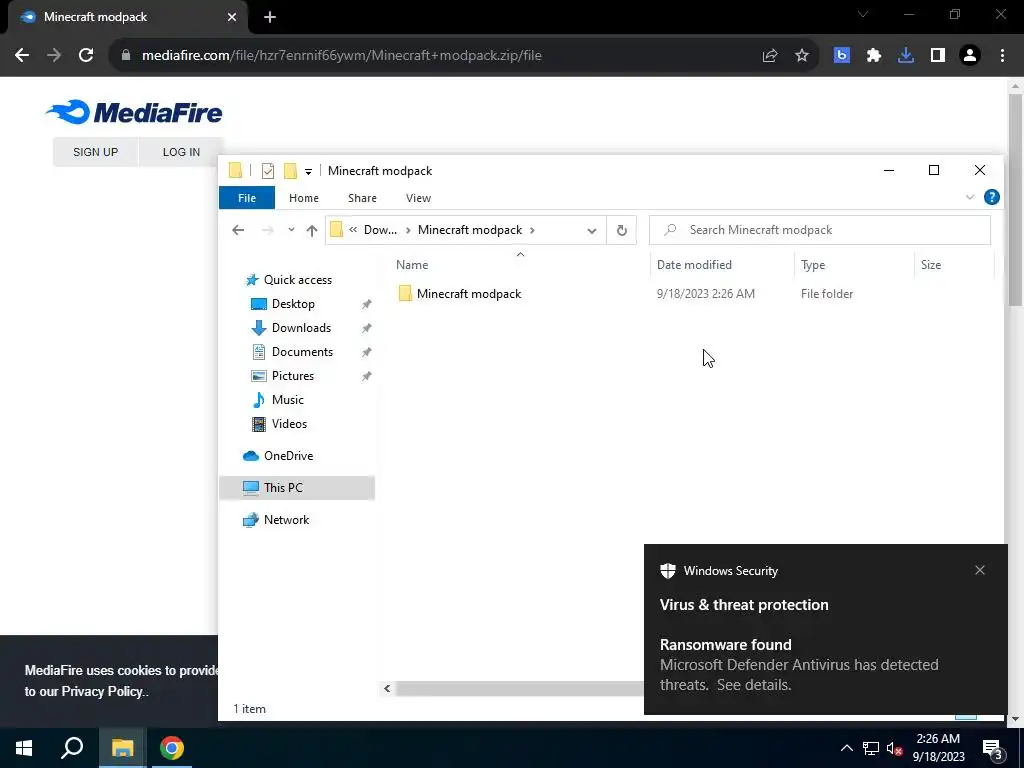The width and height of the screenshot is (1024, 768).
Task: Reload the MediaFire page in Chrome
Action: click(x=86, y=56)
